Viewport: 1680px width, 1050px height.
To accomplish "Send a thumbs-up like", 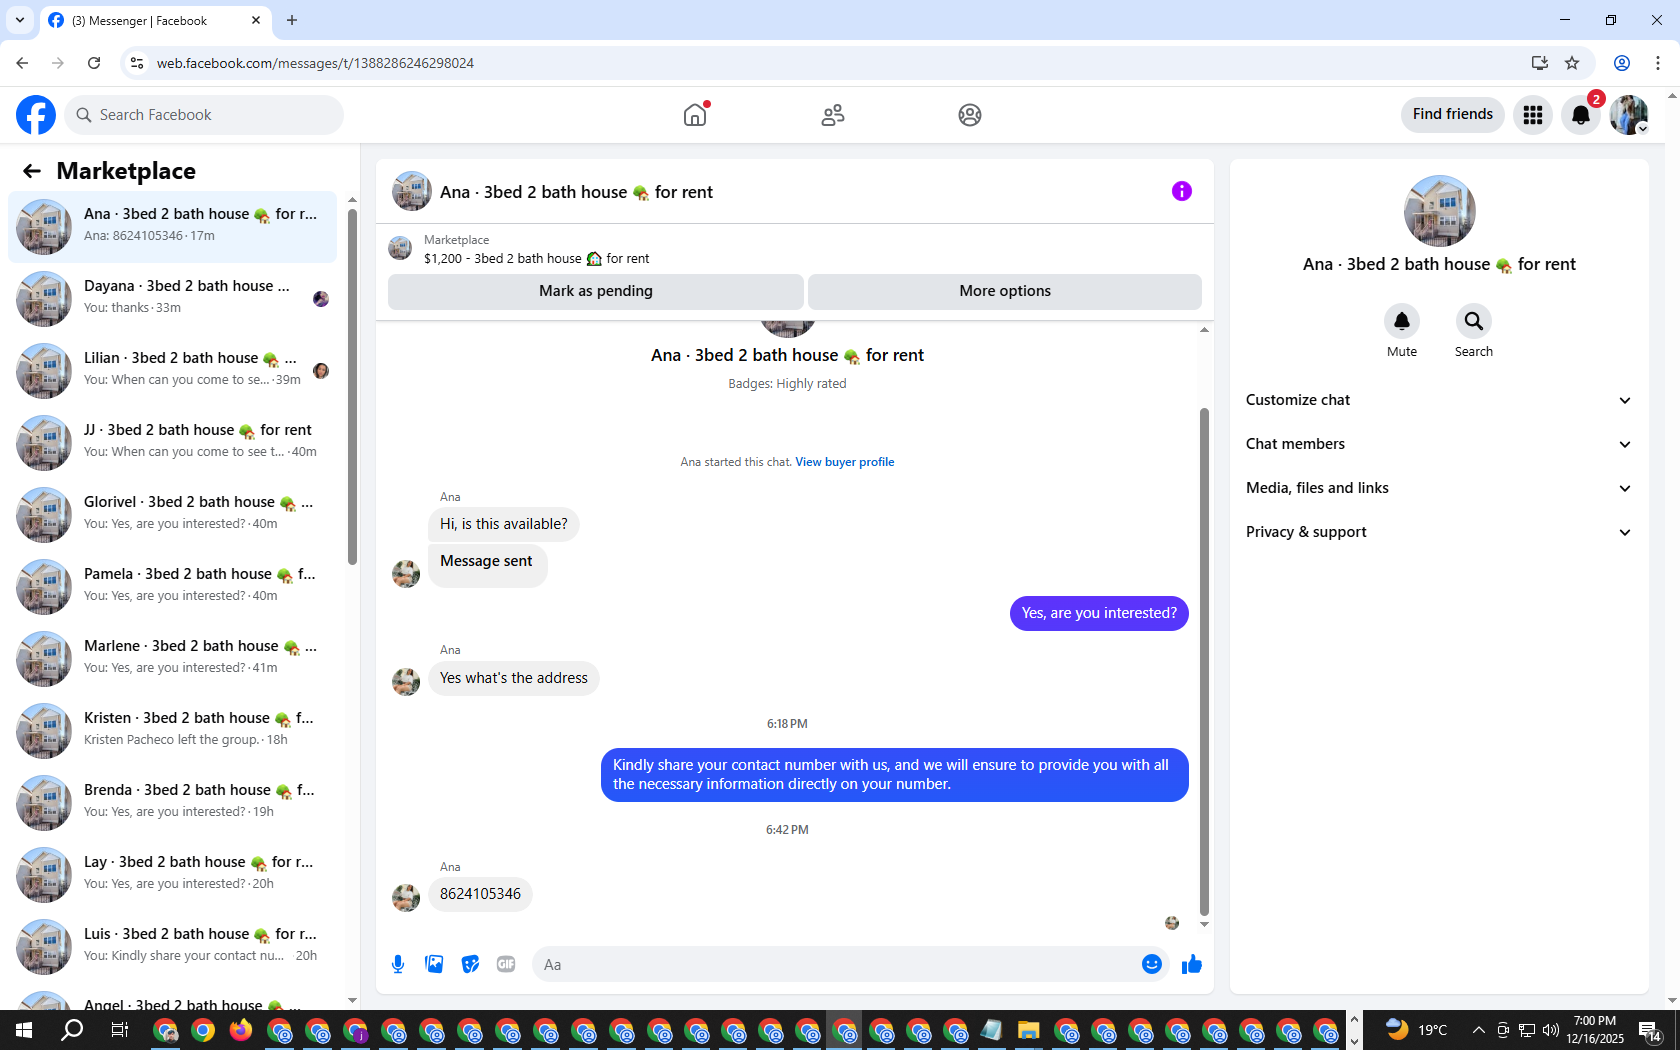I will point(1192,964).
